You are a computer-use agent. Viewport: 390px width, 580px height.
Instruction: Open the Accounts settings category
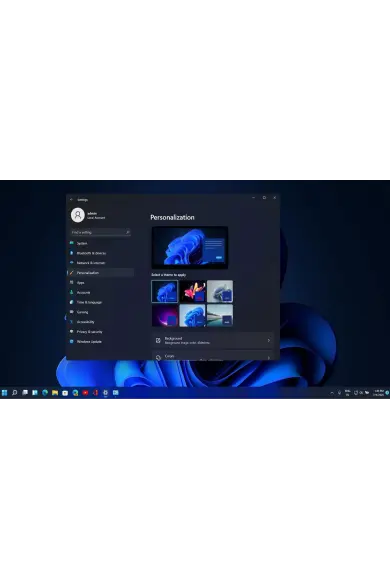100,293
